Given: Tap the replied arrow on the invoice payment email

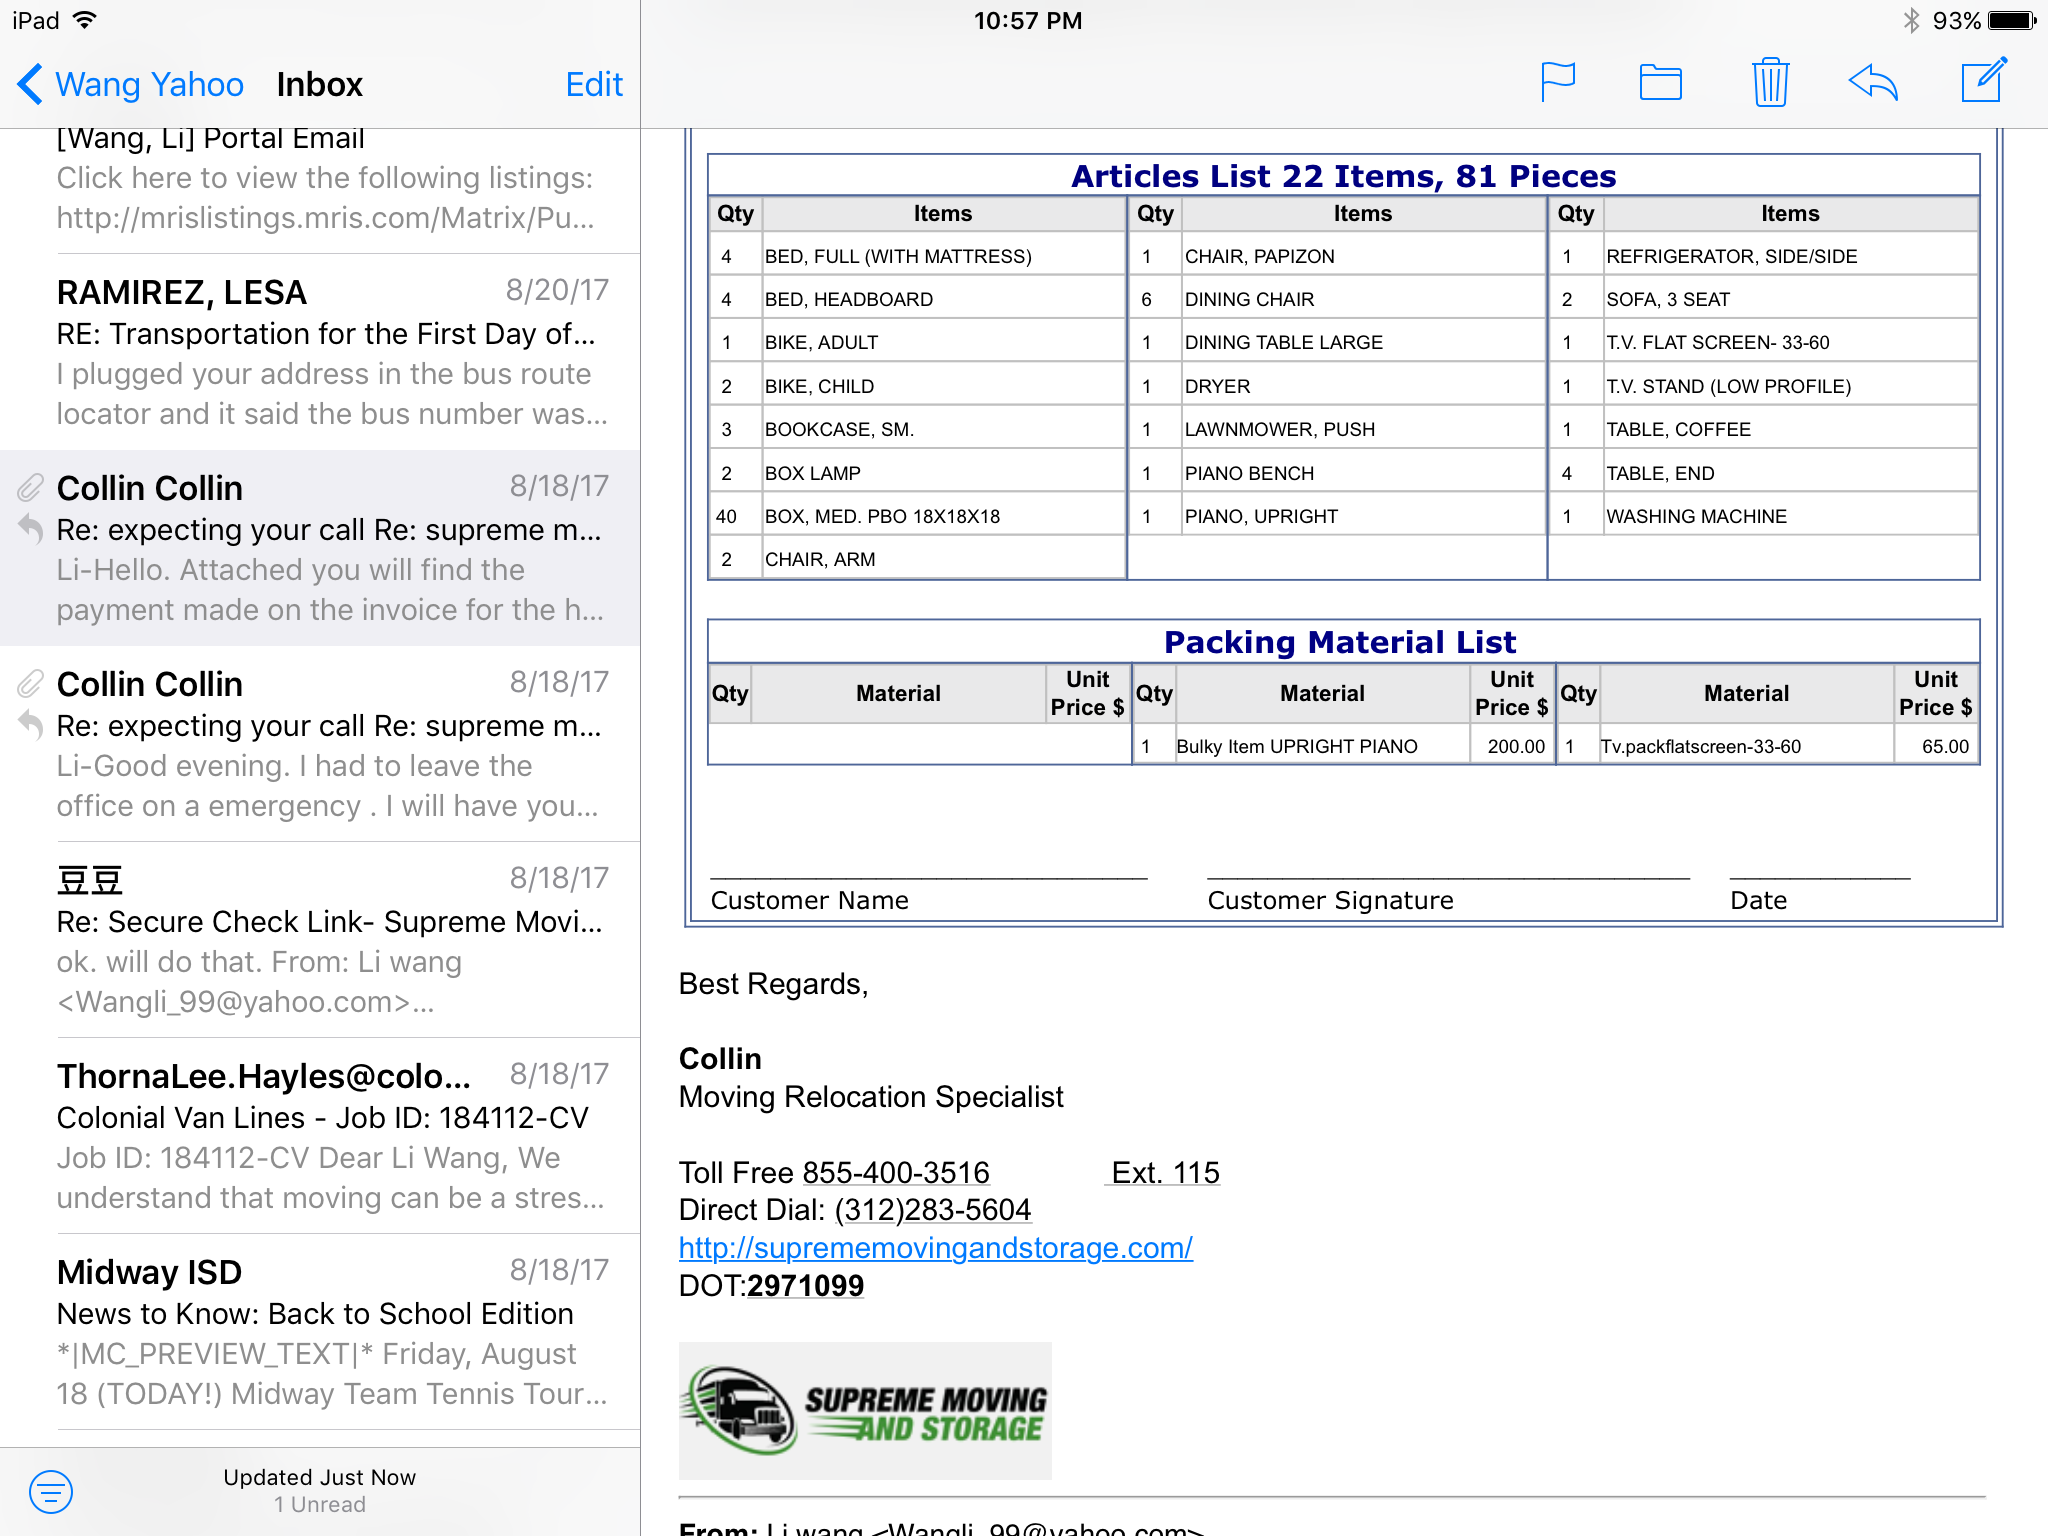Looking at the screenshot, I should 31,528.
